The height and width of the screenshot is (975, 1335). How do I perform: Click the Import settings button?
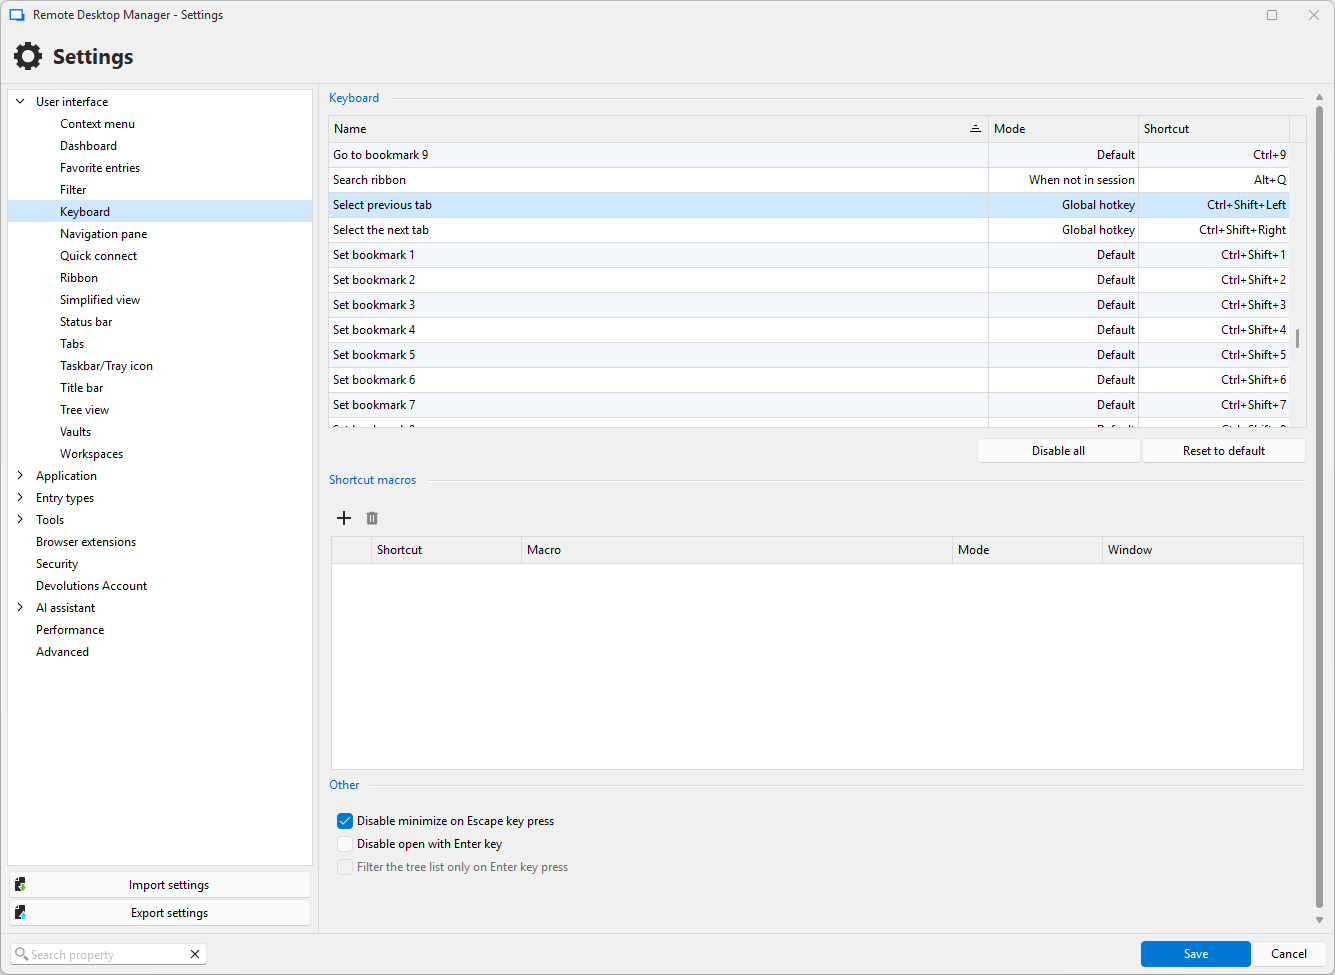click(x=160, y=885)
